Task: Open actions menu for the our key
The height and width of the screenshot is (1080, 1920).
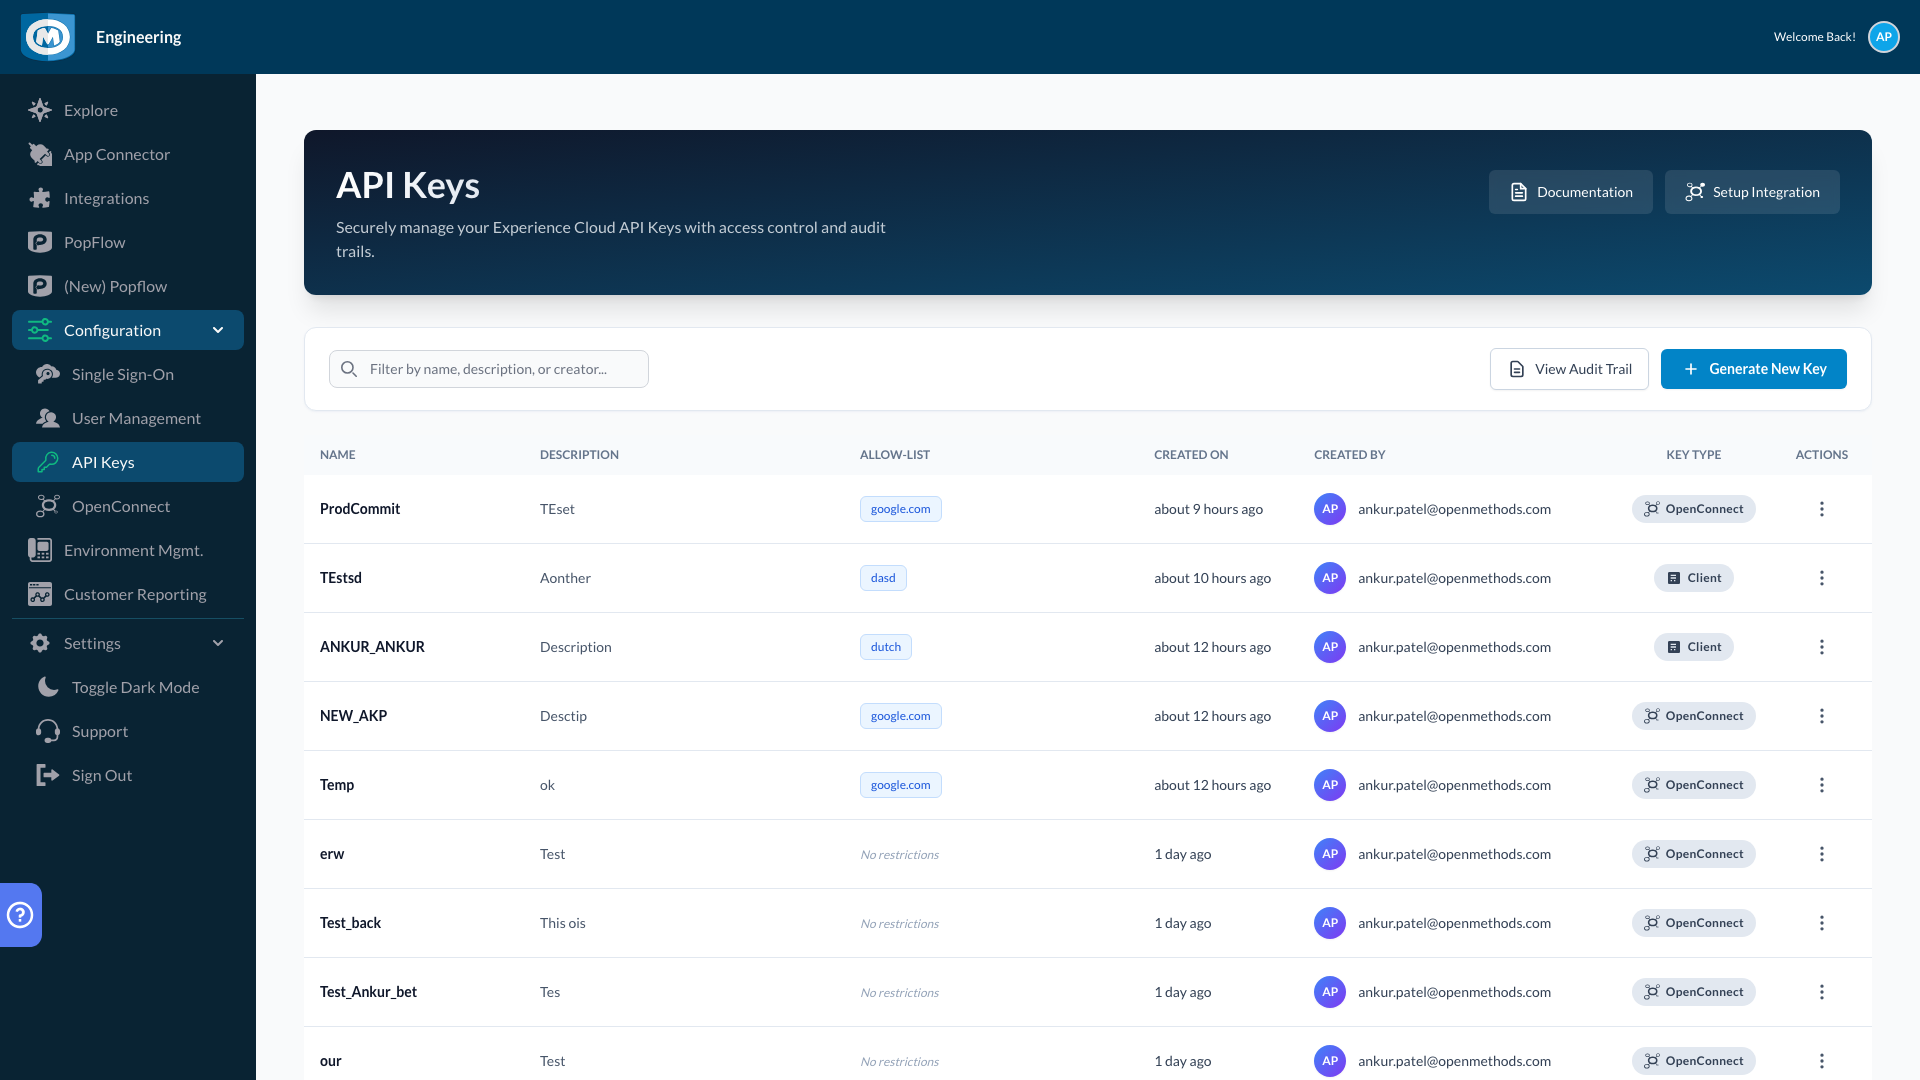Action: pos(1822,1061)
